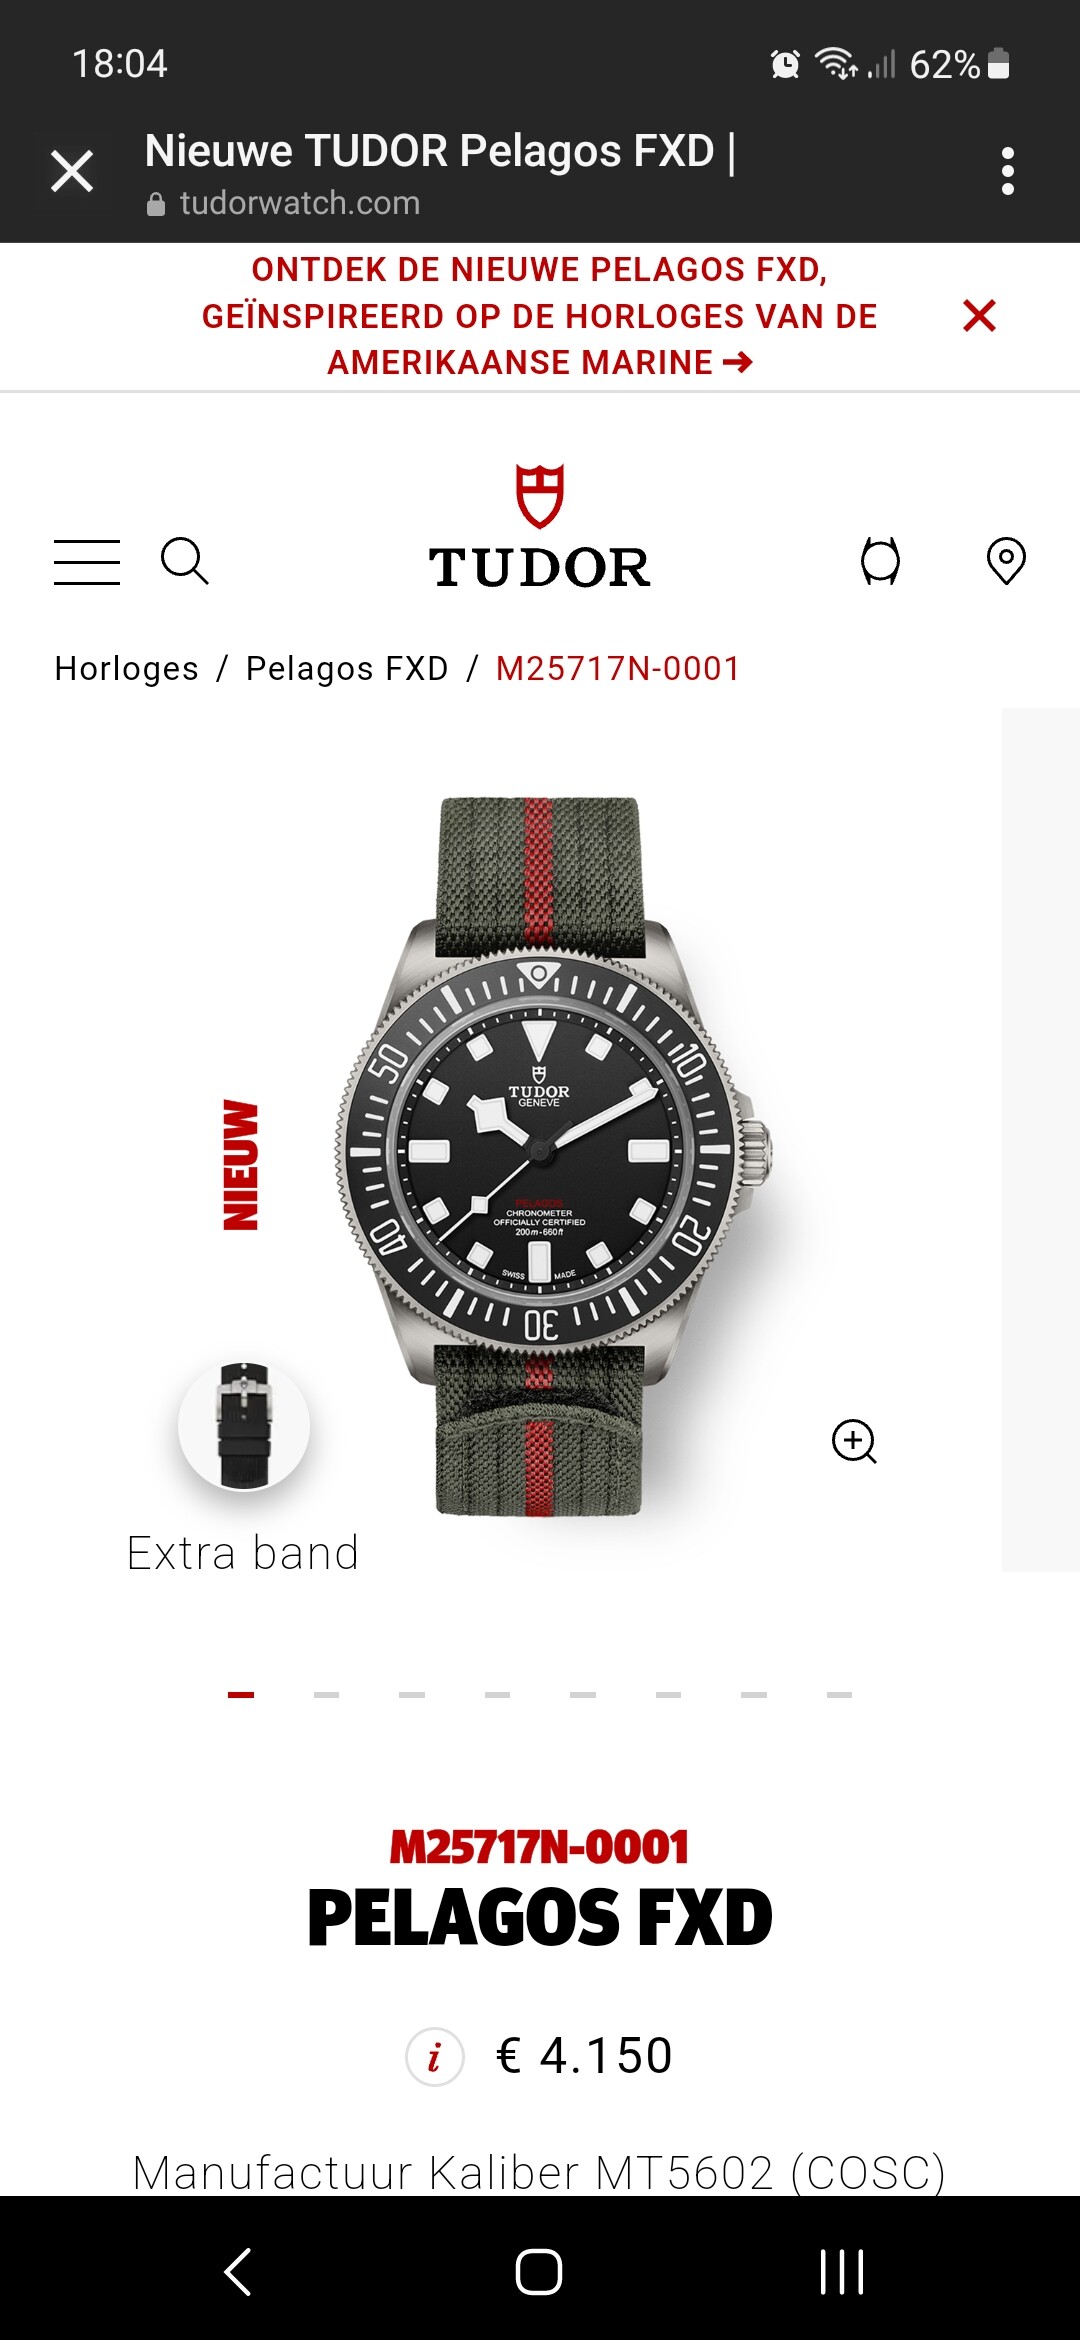
Task: Dismiss the red Pelagos FXD banner
Action: [979, 316]
